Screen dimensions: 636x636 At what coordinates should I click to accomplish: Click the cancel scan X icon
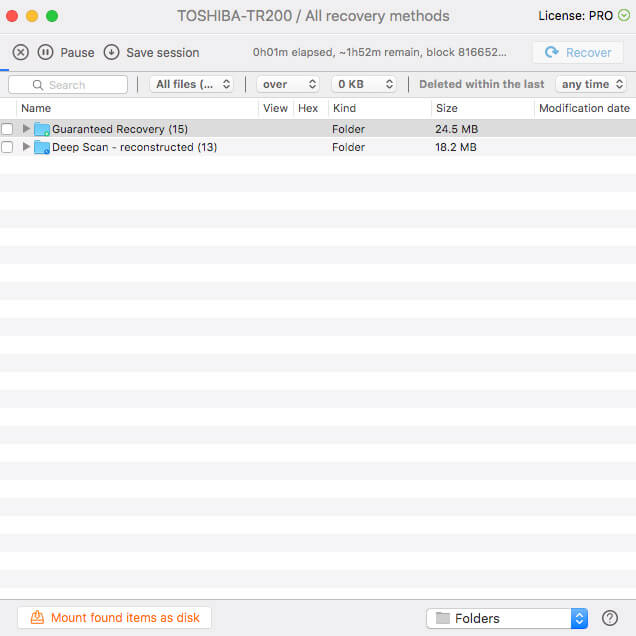pos(20,52)
